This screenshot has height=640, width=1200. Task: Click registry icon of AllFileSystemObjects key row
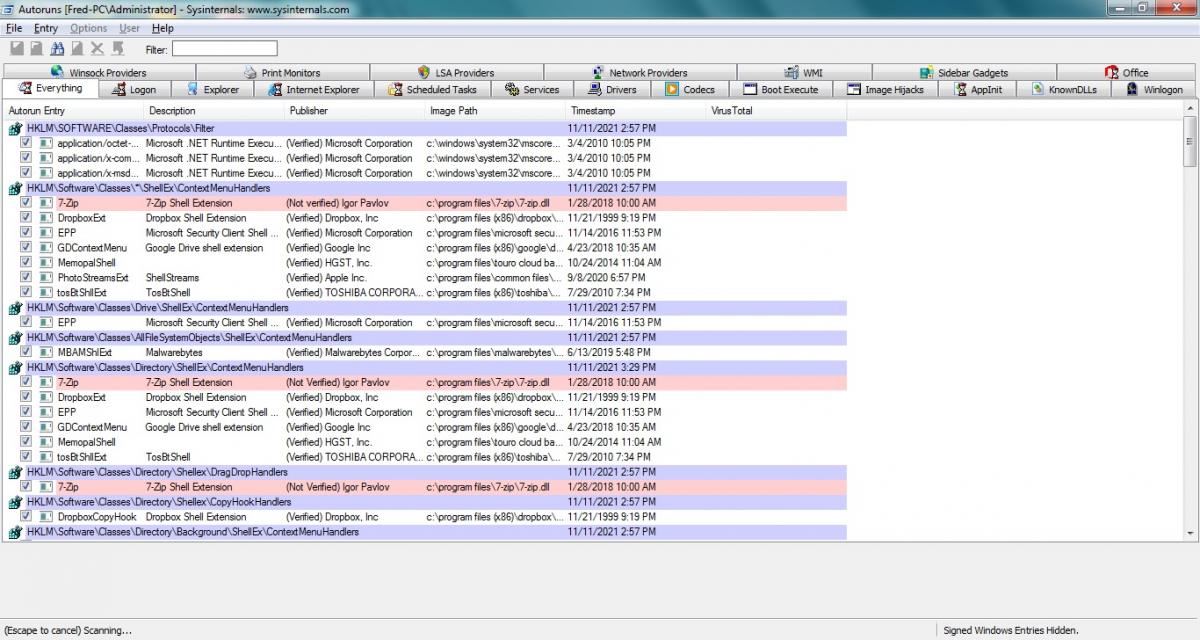tap(15, 338)
